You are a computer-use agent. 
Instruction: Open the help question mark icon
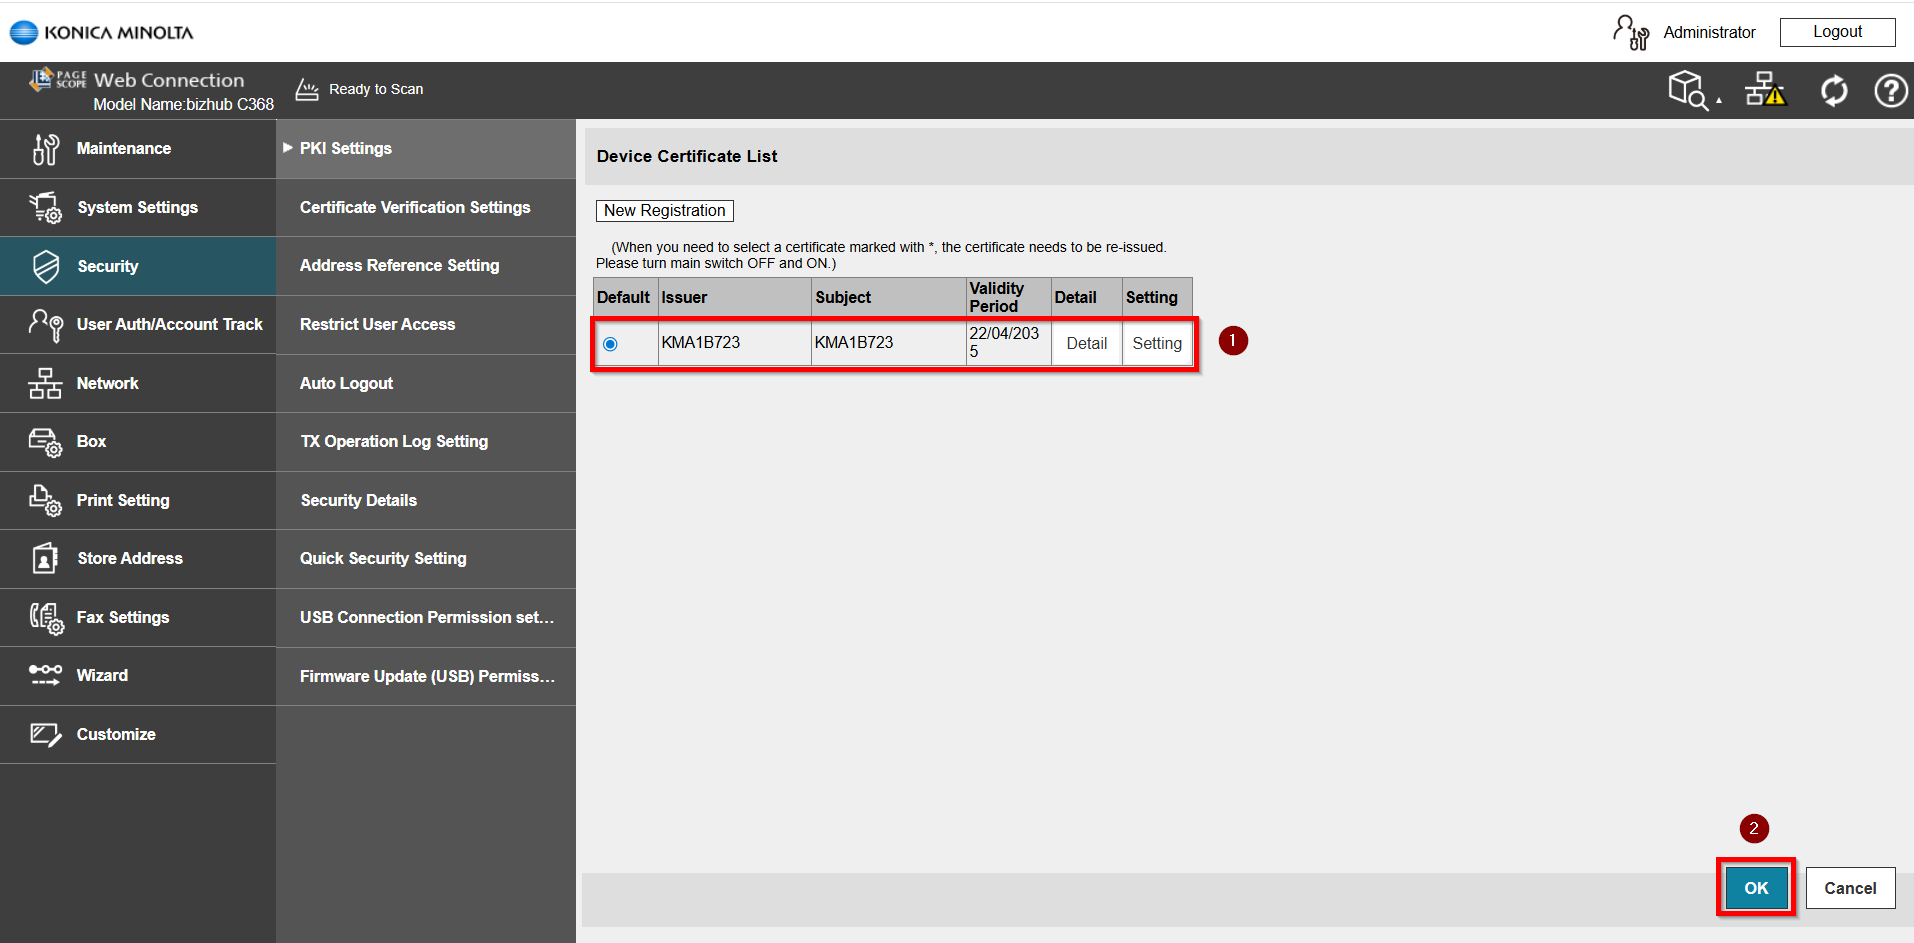pos(1890,91)
